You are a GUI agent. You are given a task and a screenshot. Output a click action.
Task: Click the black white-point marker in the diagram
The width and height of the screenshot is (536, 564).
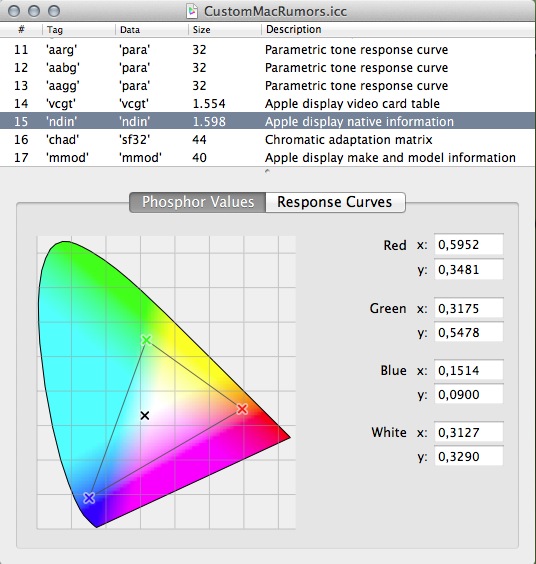click(145, 415)
